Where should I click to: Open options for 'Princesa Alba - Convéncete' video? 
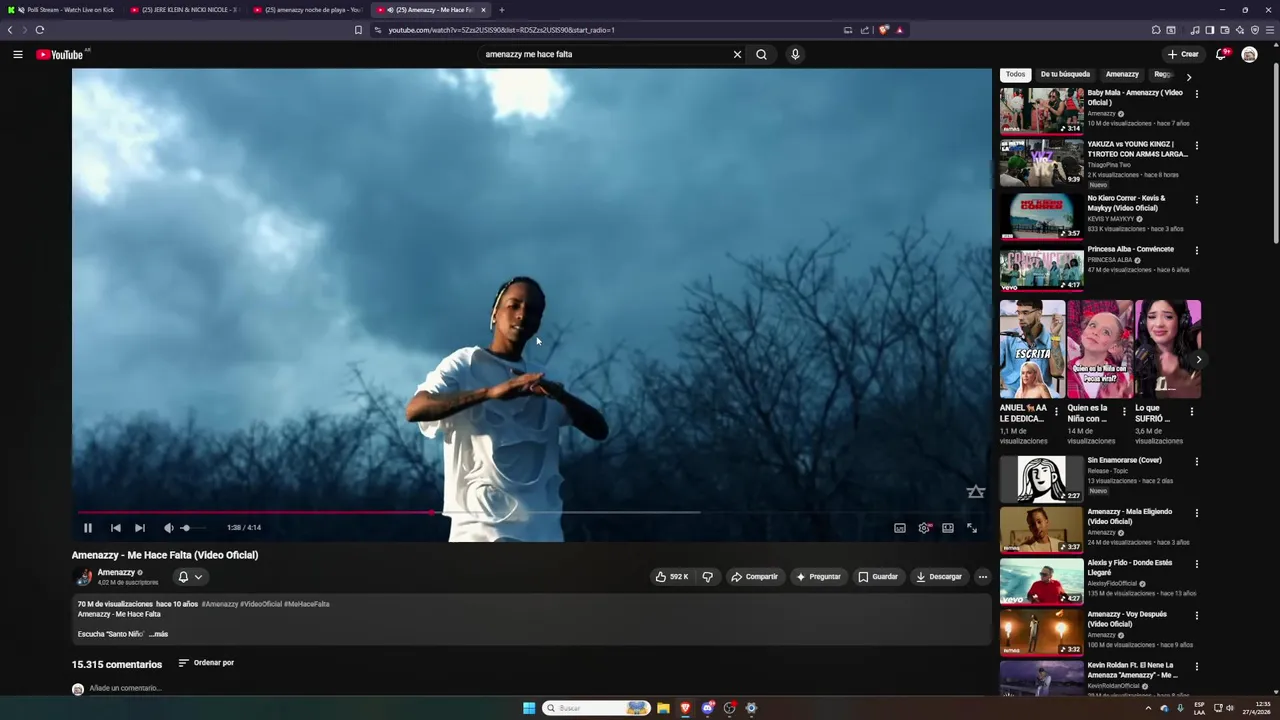point(1196,250)
